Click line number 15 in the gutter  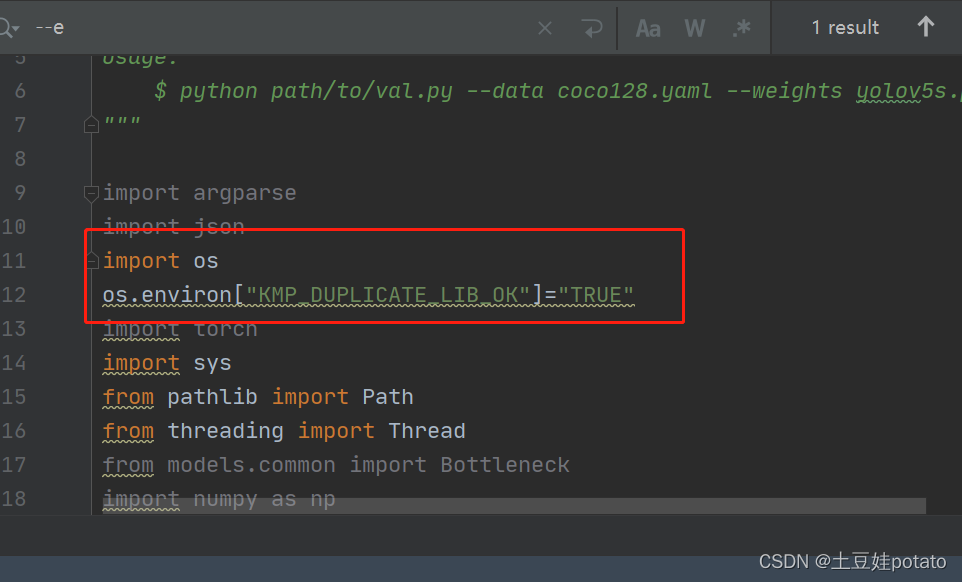click(14, 397)
